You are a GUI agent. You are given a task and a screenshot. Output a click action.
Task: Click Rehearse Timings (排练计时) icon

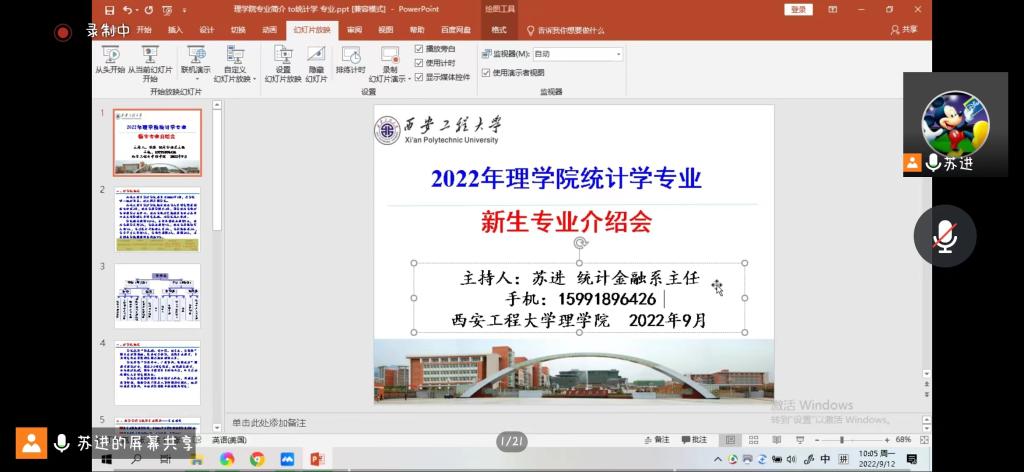tap(350, 56)
